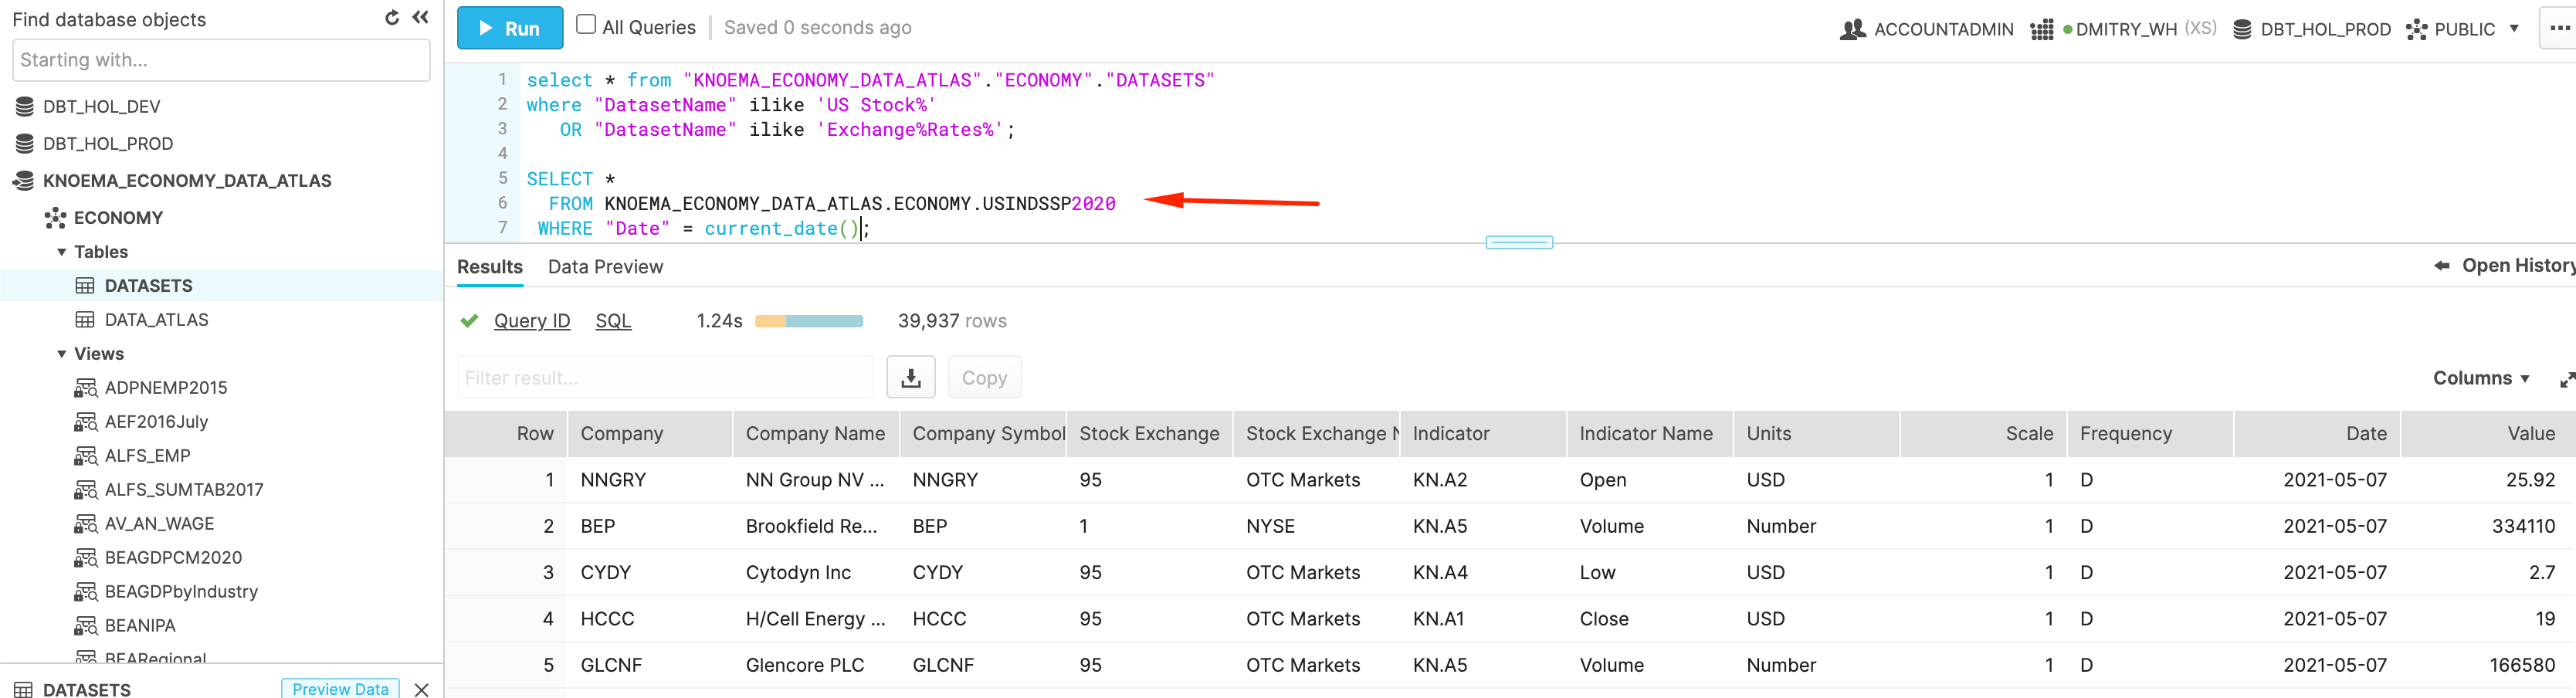
Task: Select the H/Cell Energy ... cell
Action: [x=815, y=619]
